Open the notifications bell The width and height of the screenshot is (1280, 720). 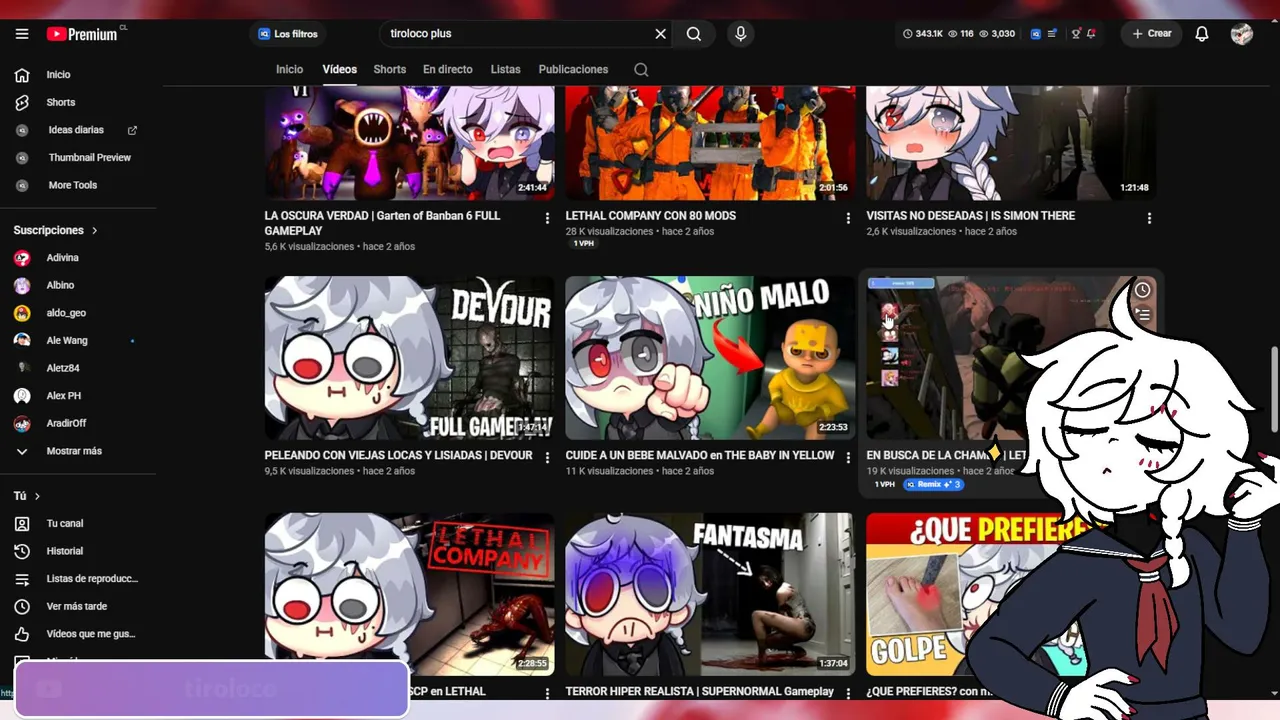point(1202,34)
